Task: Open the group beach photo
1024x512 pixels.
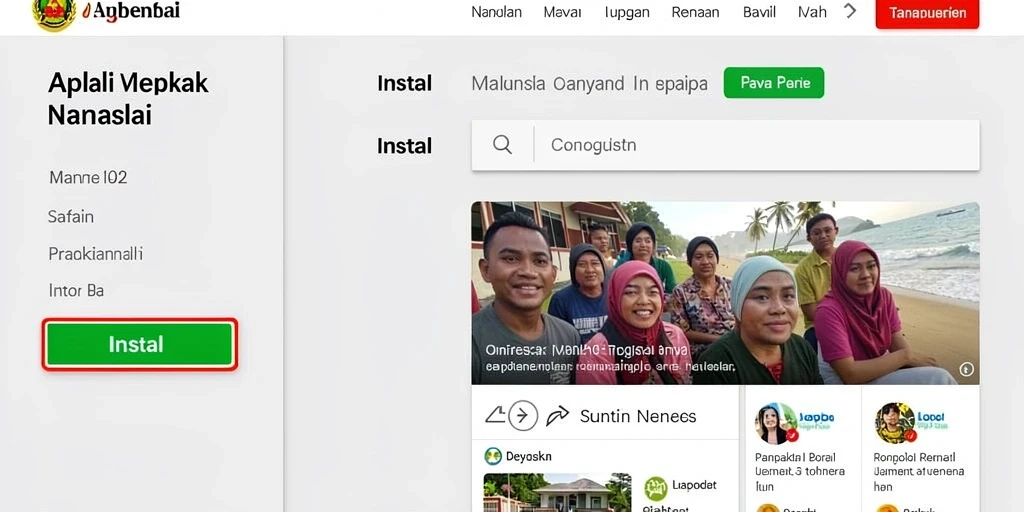Action: 726,293
